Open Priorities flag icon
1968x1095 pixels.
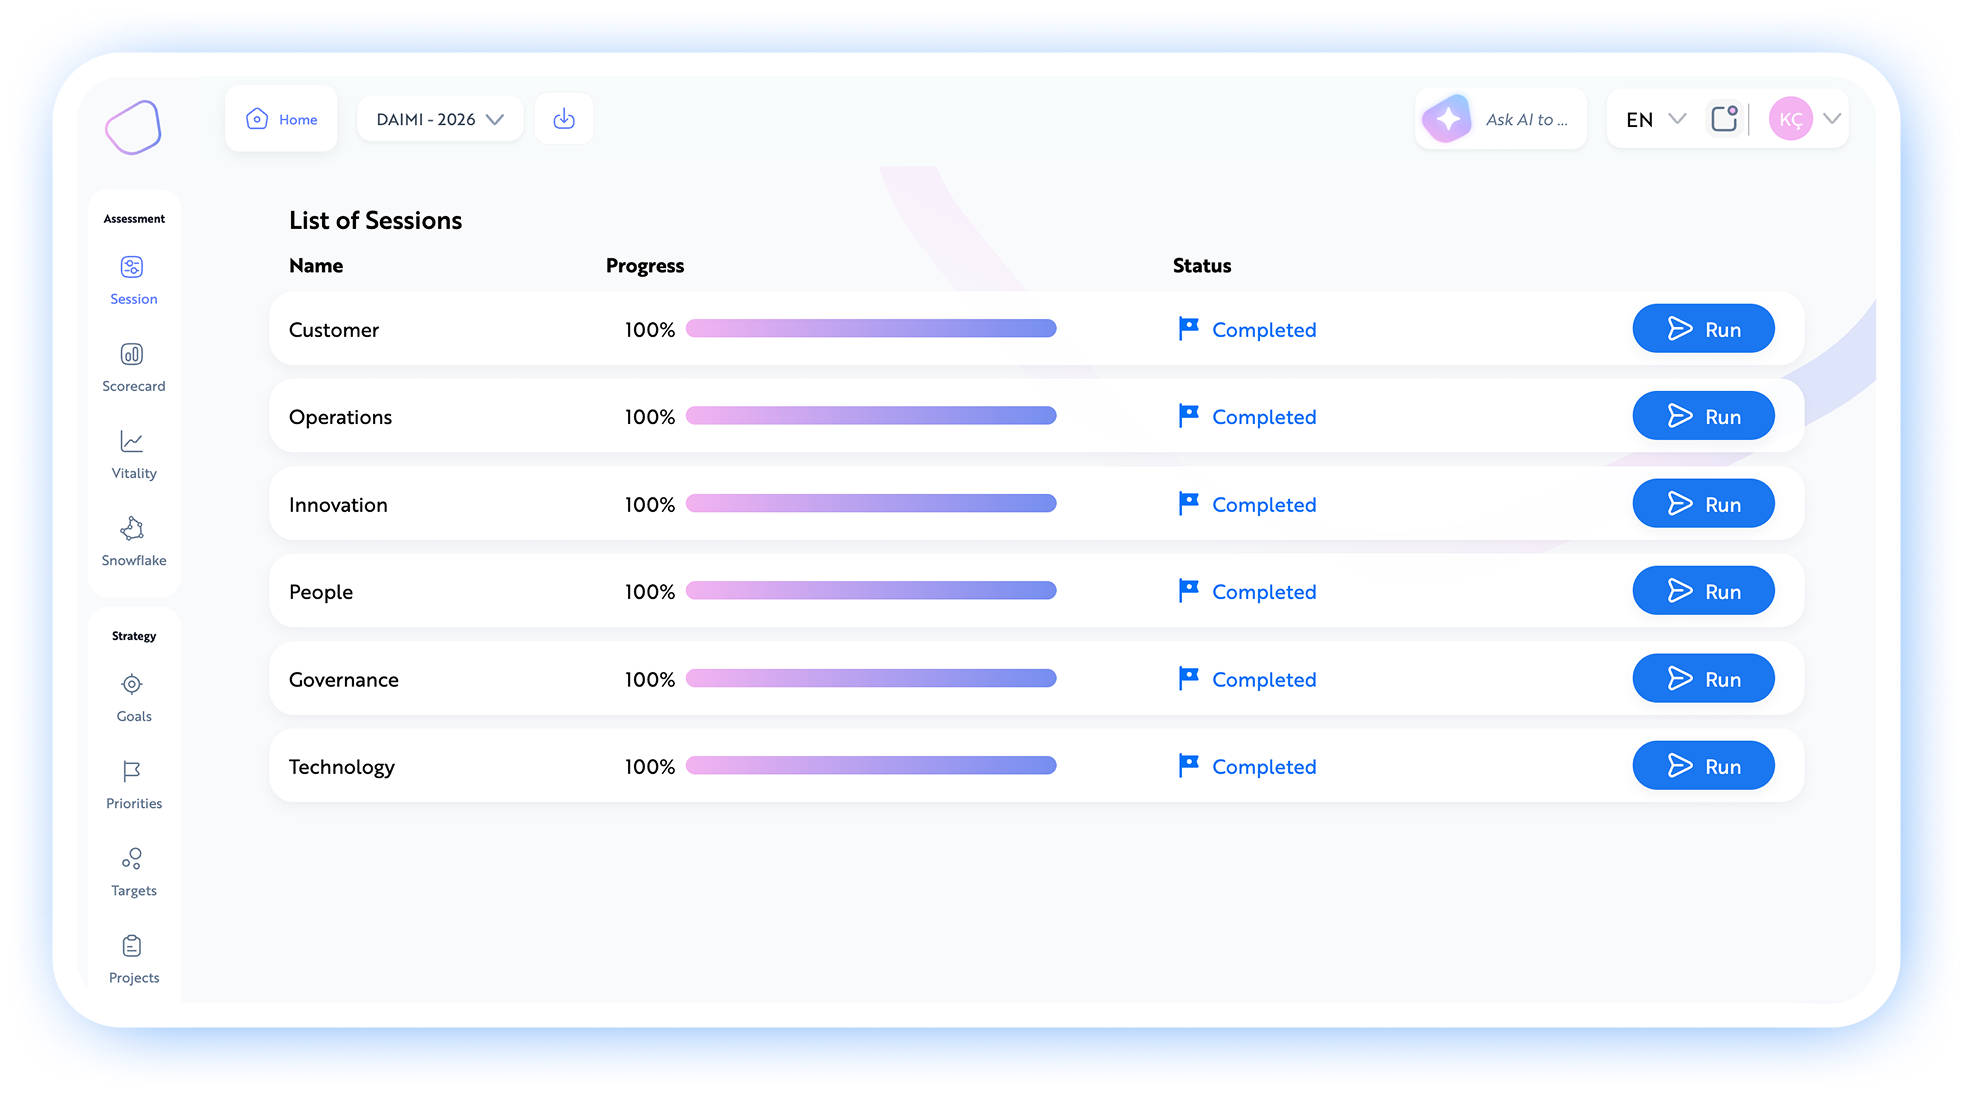tap(132, 772)
